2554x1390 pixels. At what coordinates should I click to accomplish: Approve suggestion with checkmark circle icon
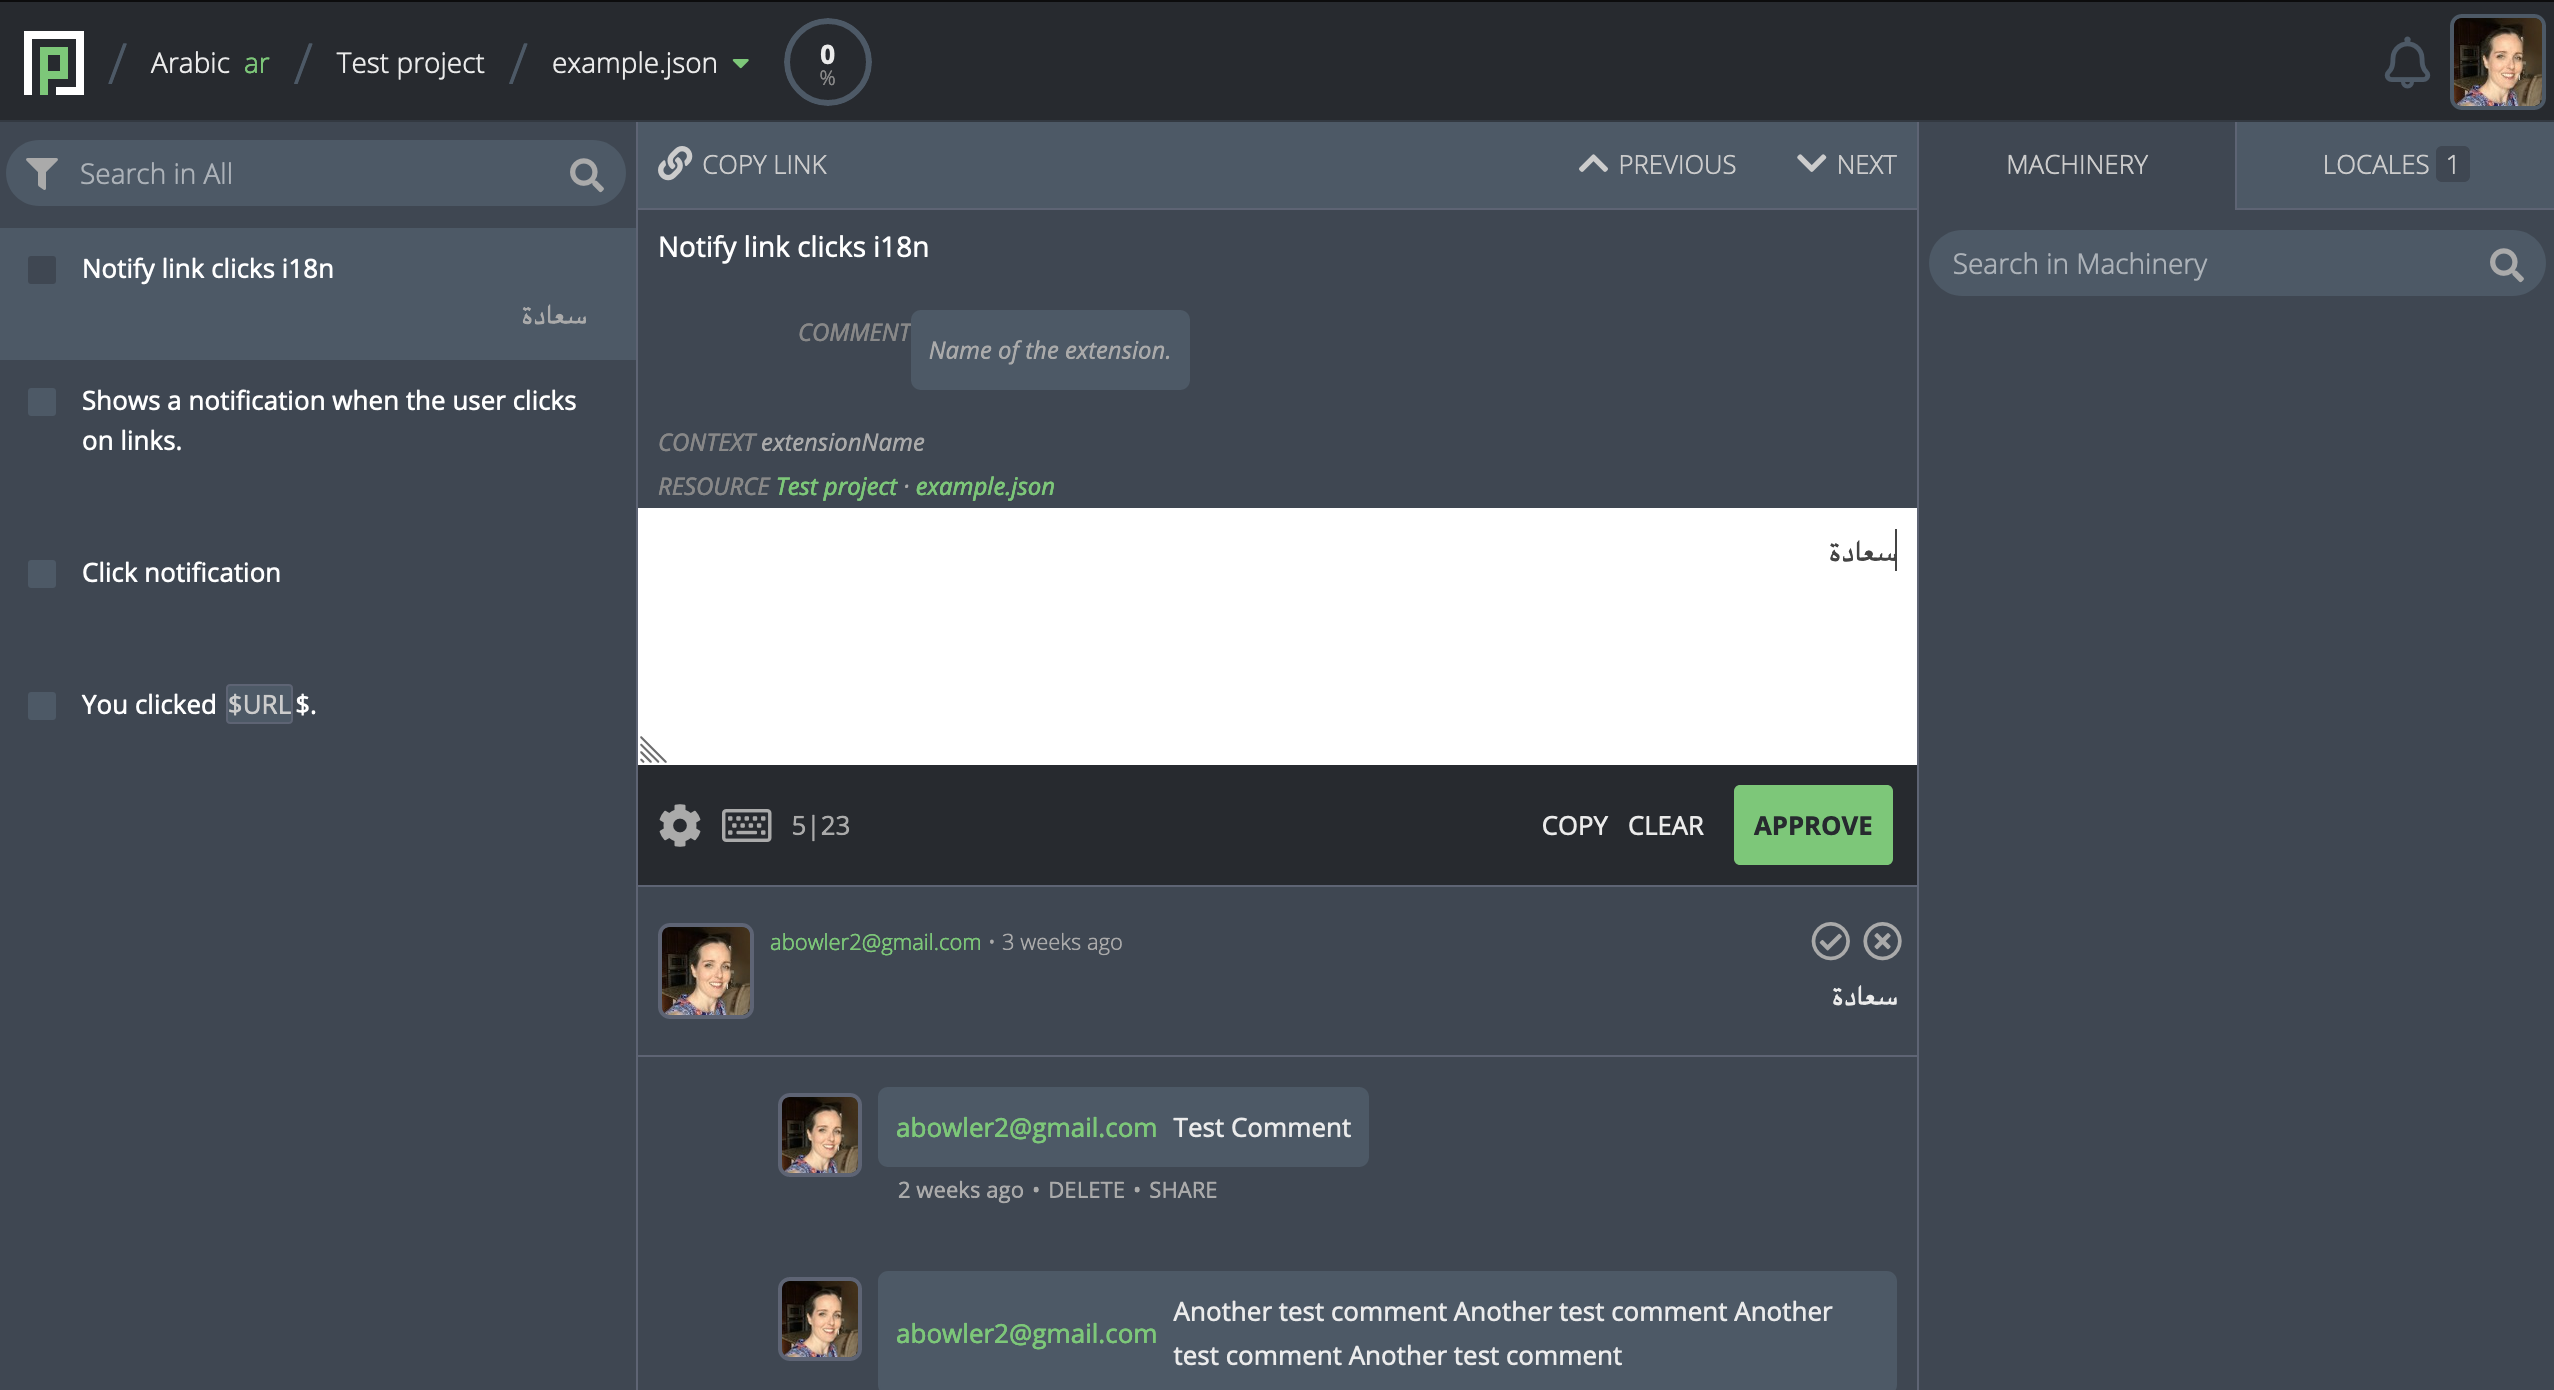tap(1830, 941)
